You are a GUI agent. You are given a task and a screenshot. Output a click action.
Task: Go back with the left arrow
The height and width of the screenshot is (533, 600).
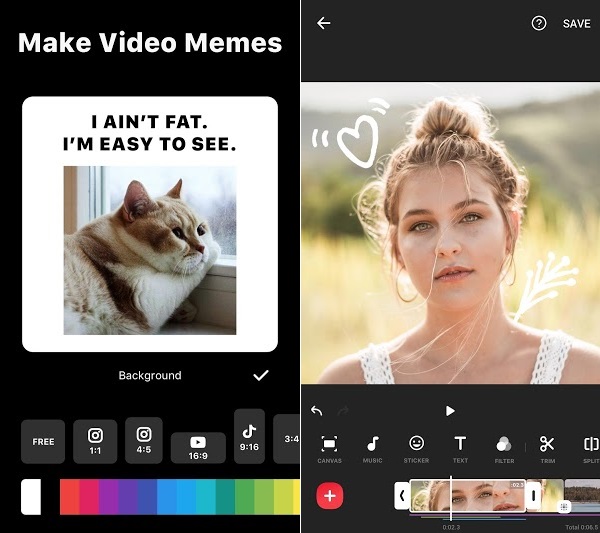point(323,23)
